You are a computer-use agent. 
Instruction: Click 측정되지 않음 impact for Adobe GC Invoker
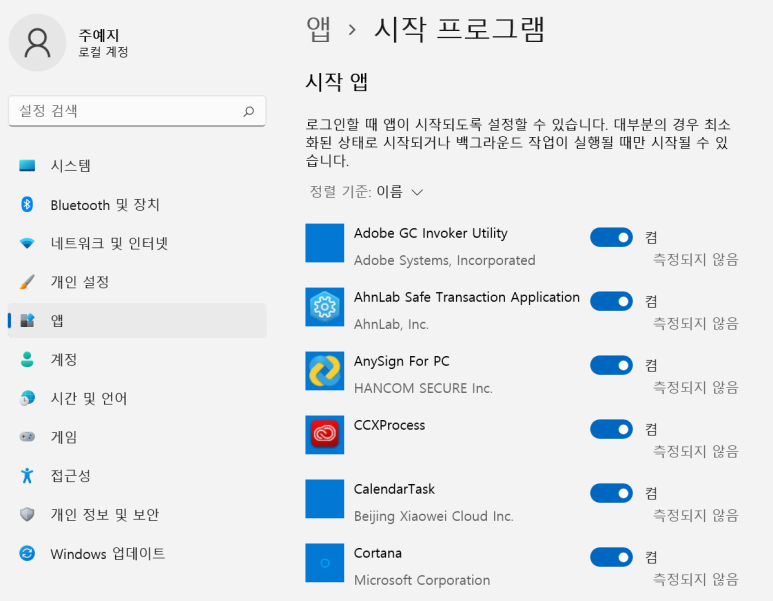pos(696,259)
